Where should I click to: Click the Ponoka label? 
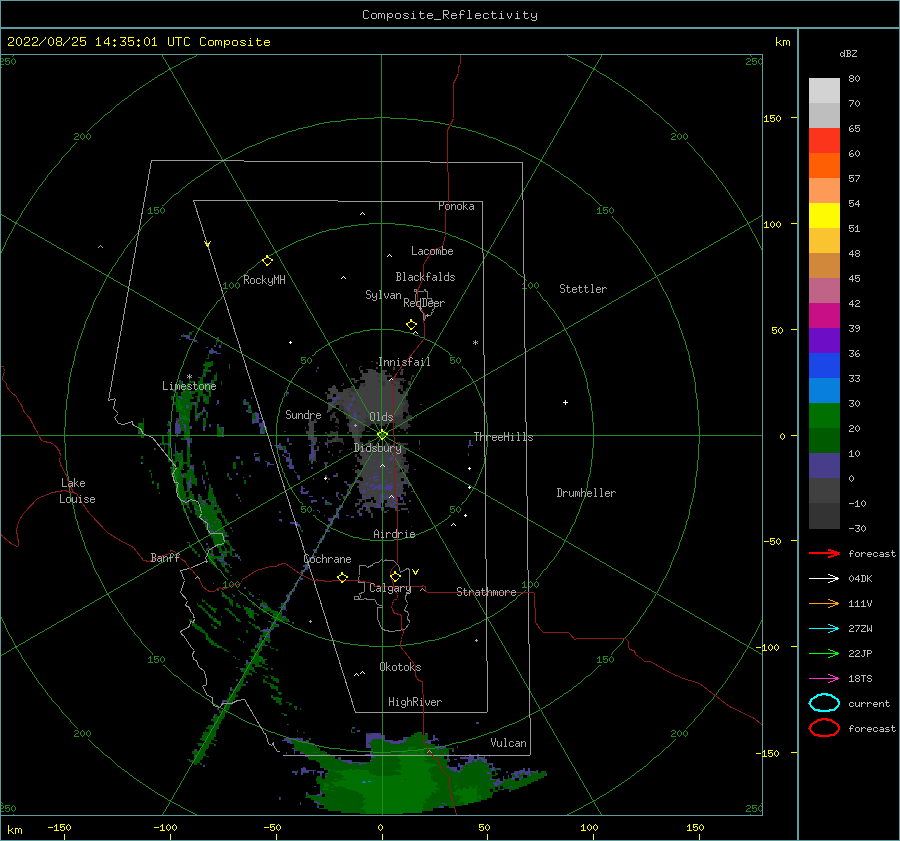[x=456, y=206]
